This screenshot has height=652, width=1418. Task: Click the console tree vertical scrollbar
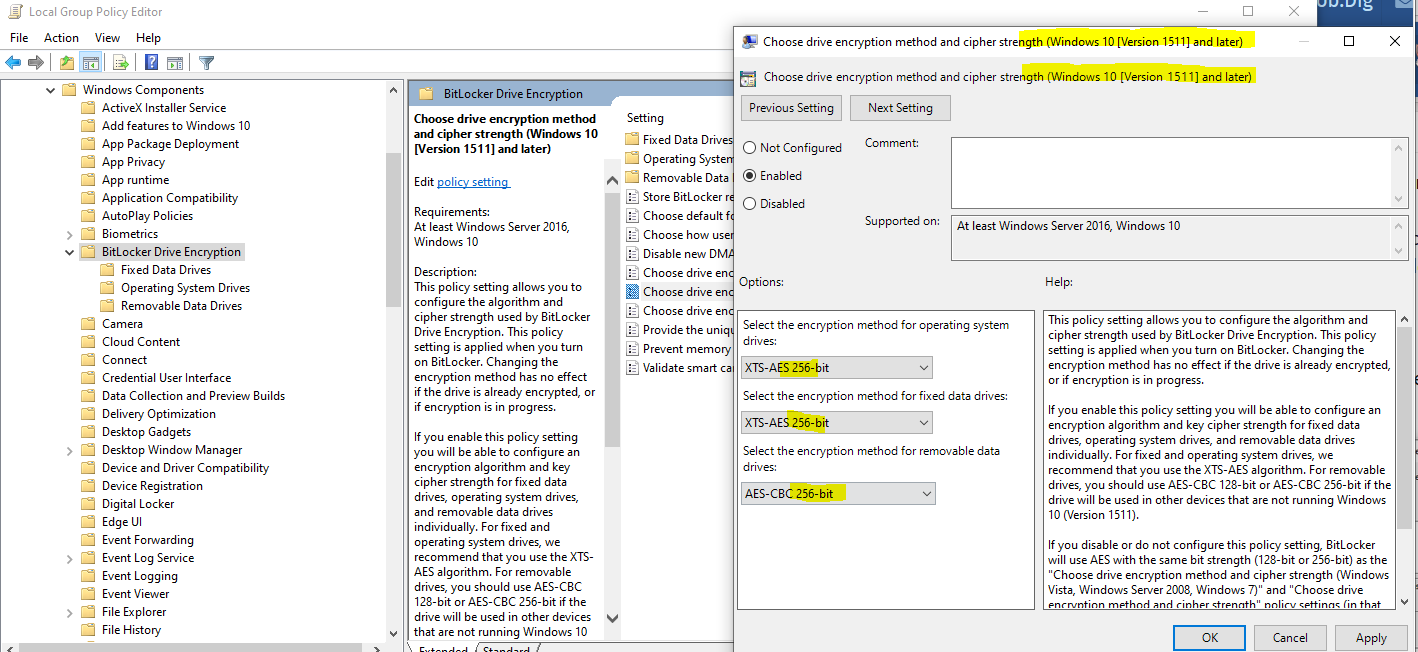[394, 230]
